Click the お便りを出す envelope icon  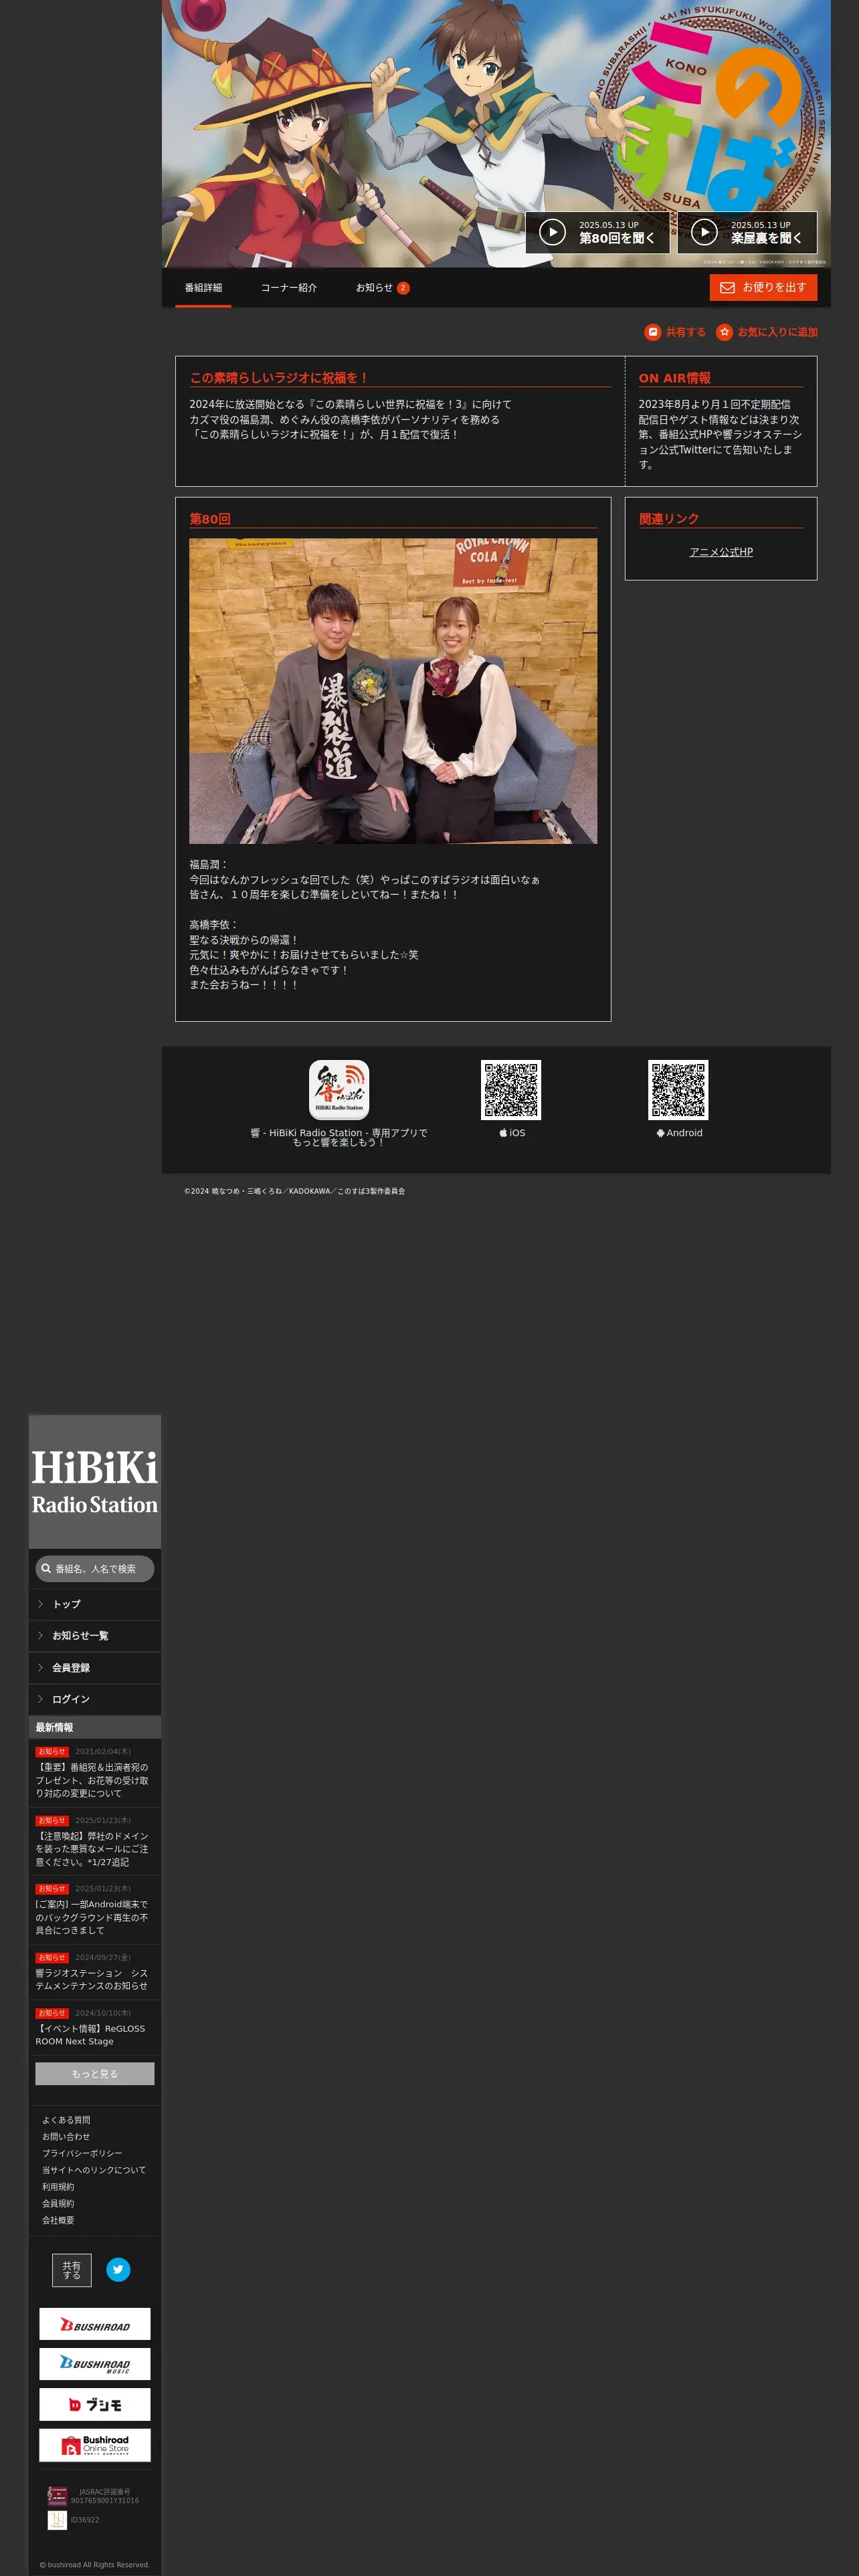point(728,288)
